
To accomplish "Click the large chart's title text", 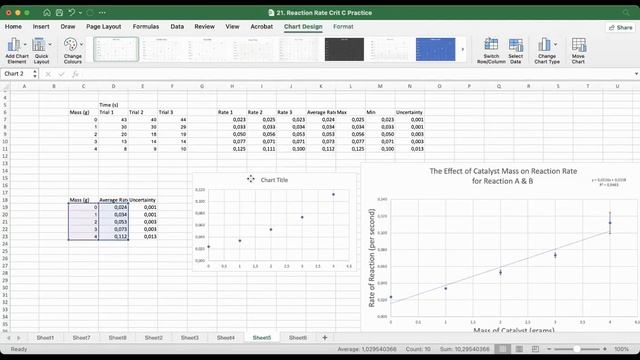I will click(503, 176).
